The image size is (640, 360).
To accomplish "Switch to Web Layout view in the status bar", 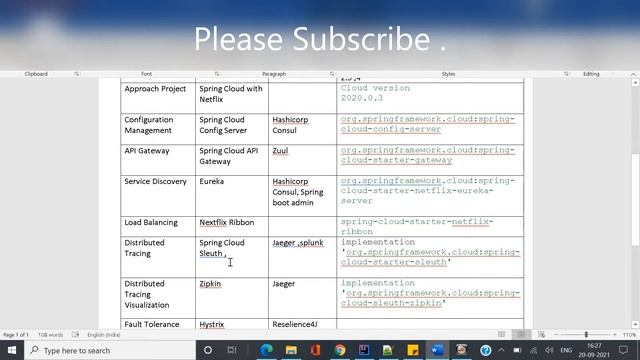I will point(542,335).
